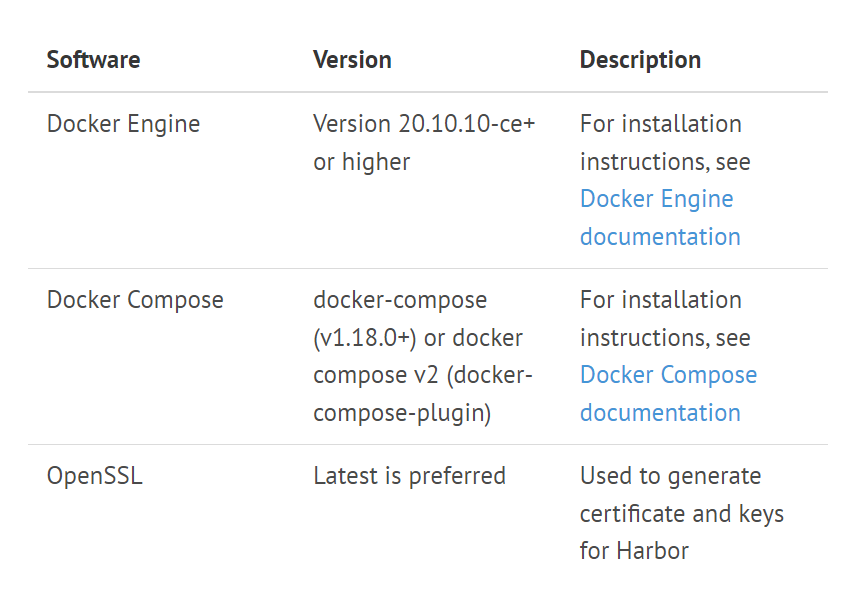
Task: Click the 'docker-compose' text starting the Version cell
Action: tap(400, 300)
